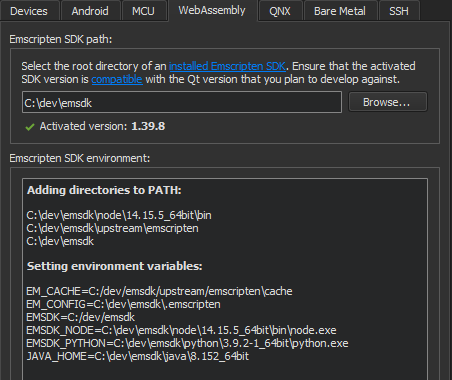Click the EMSDK_NODE variable line

(x=181, y=330)
